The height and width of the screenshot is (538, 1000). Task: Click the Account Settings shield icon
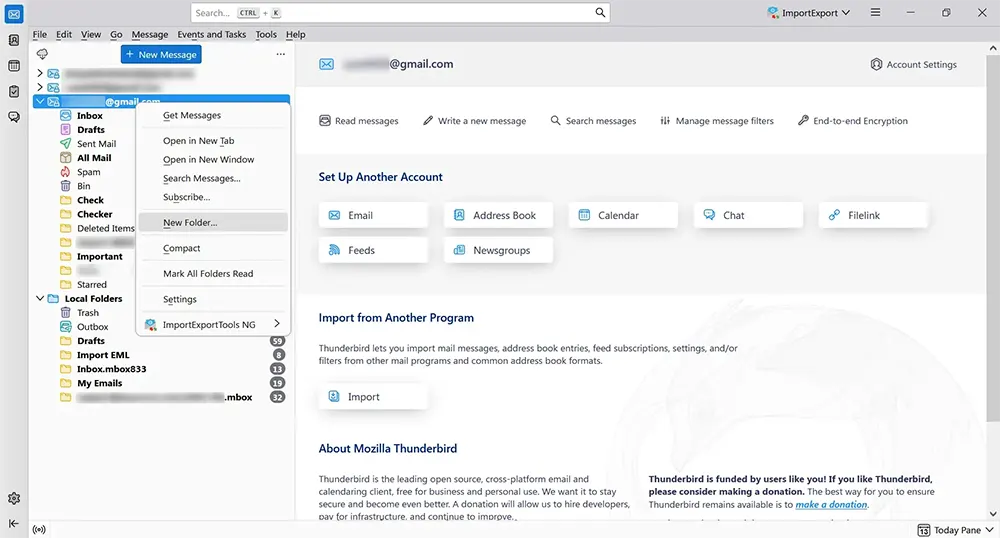876,64
